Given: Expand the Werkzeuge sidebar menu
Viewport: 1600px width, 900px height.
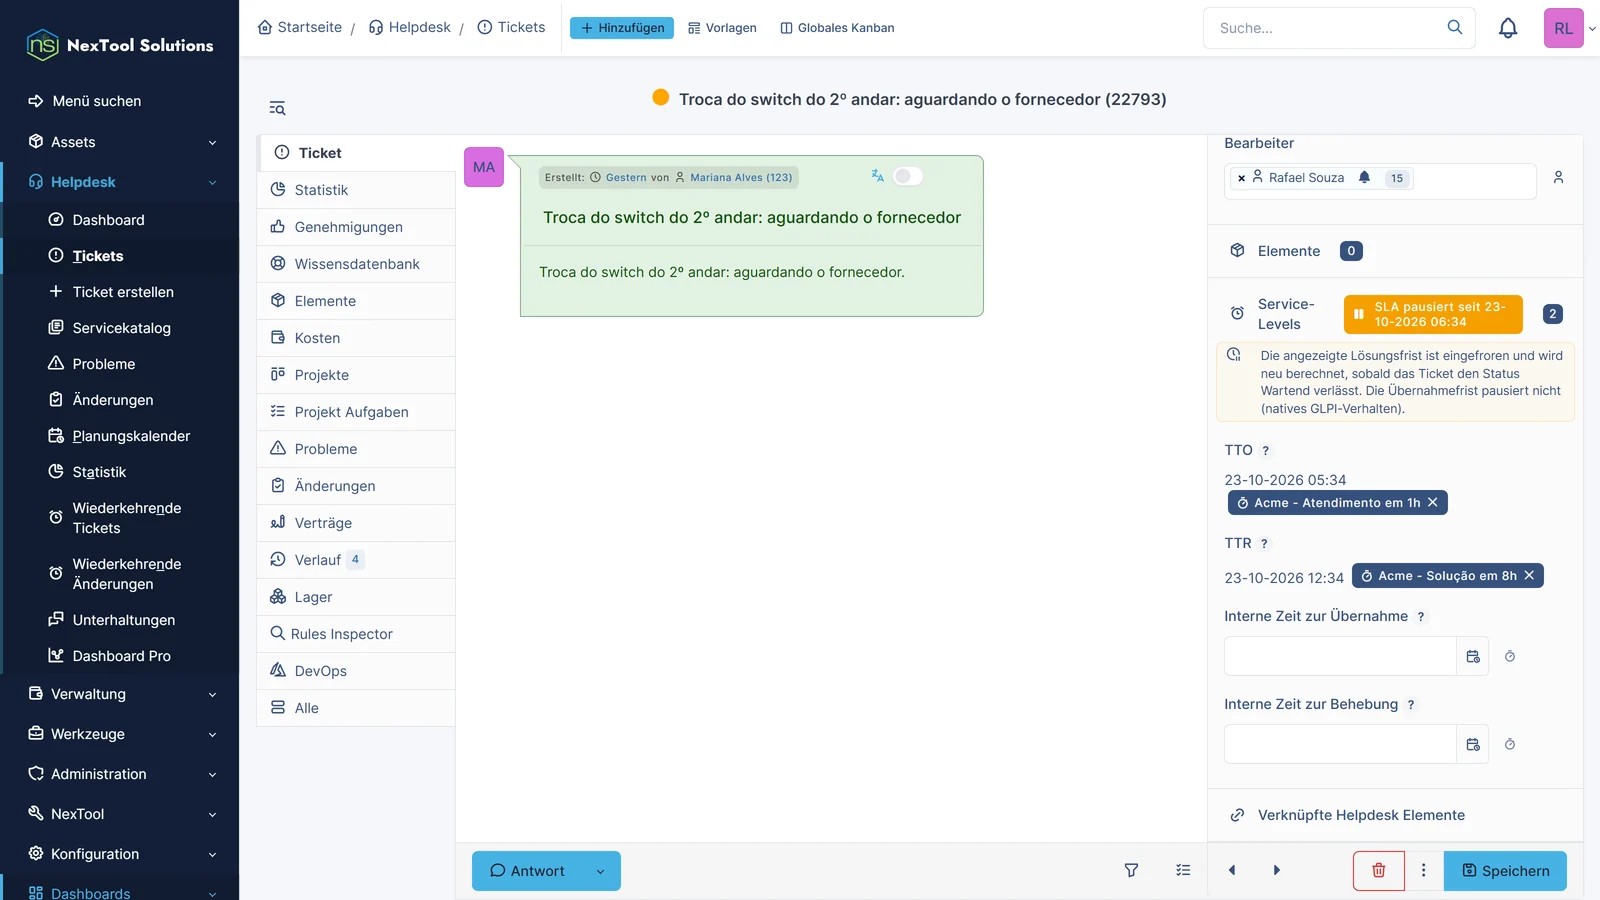Looking at the screenshot, I should point(120,734).
